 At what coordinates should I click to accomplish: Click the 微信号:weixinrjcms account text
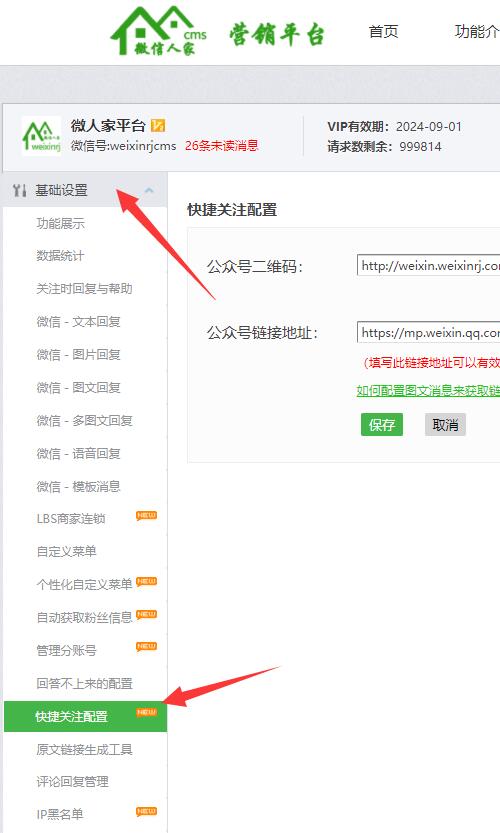[123, 146]
